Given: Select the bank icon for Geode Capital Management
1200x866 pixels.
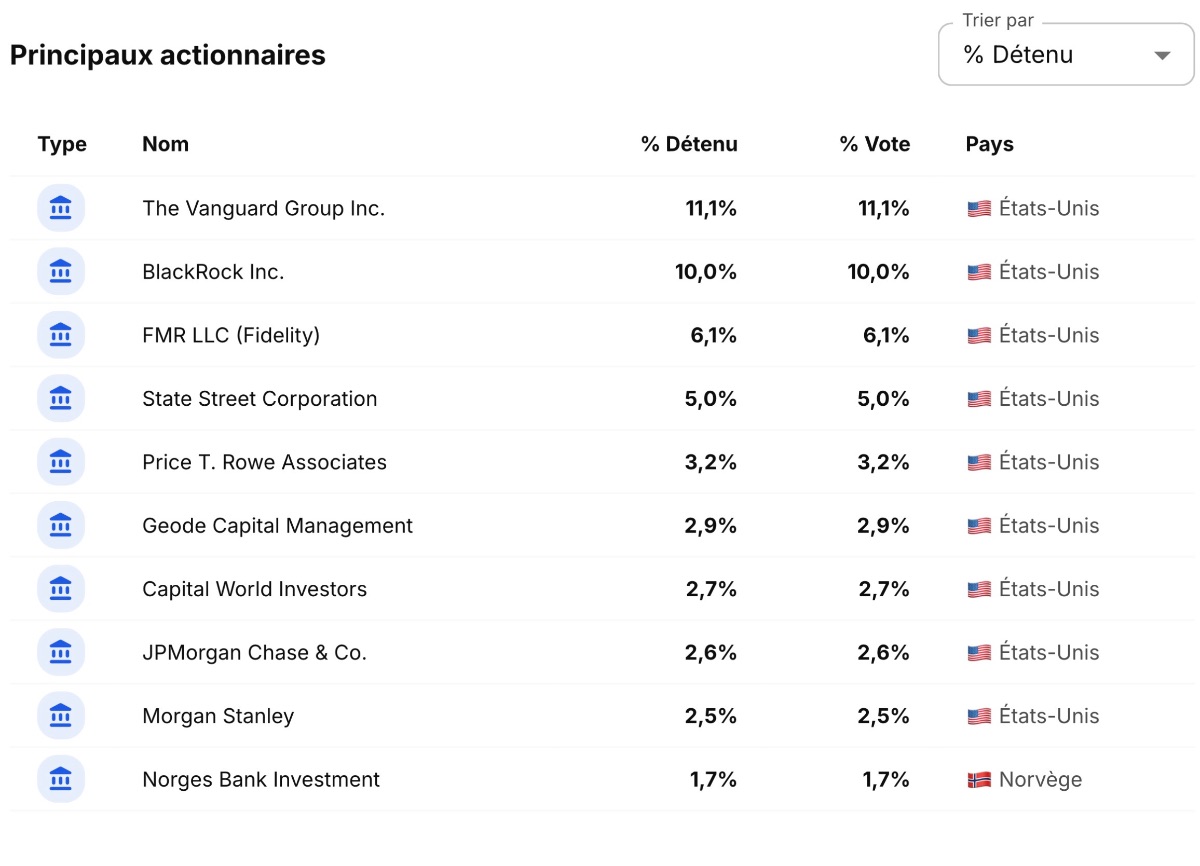Looking at the screenshot, I should tap(61, 526).
